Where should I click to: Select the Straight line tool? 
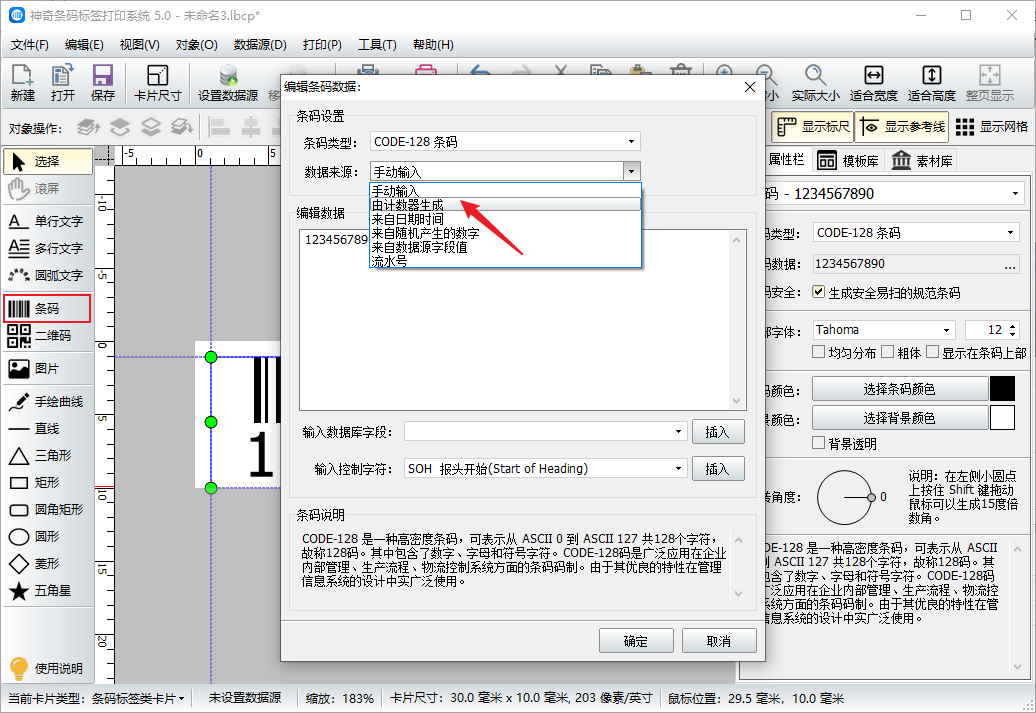[x=48, y=429]
